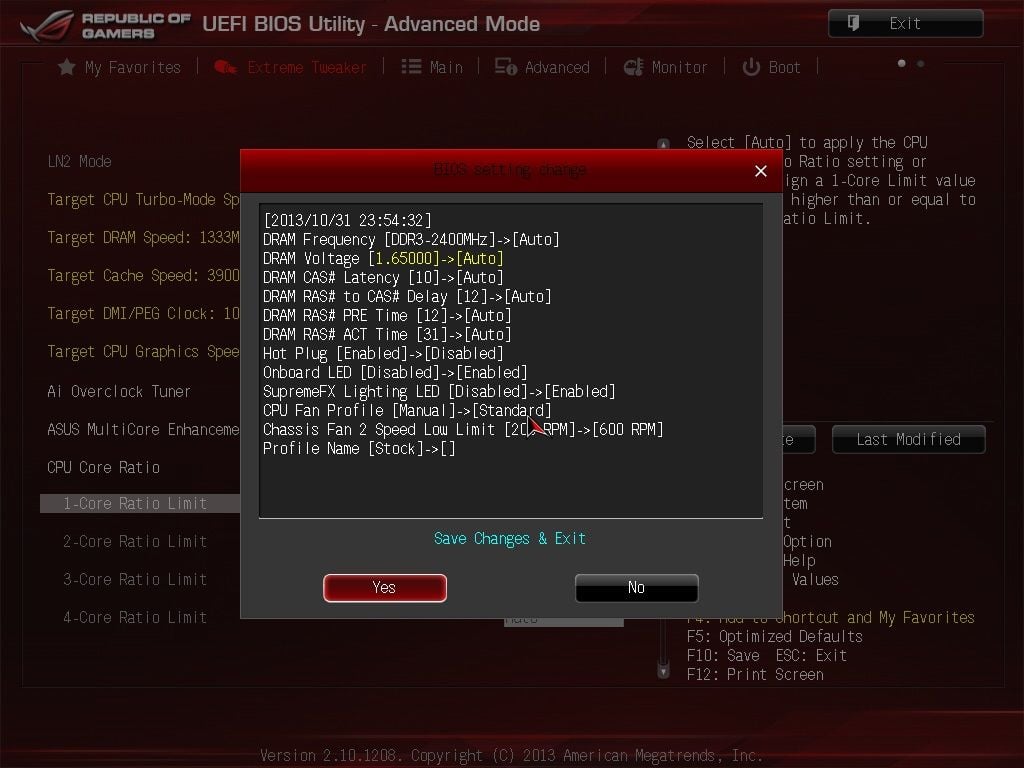This screenshot has width=1024, height=768.
Task: Click the Hot Plug change entry
Action: [x=383, y=353]
